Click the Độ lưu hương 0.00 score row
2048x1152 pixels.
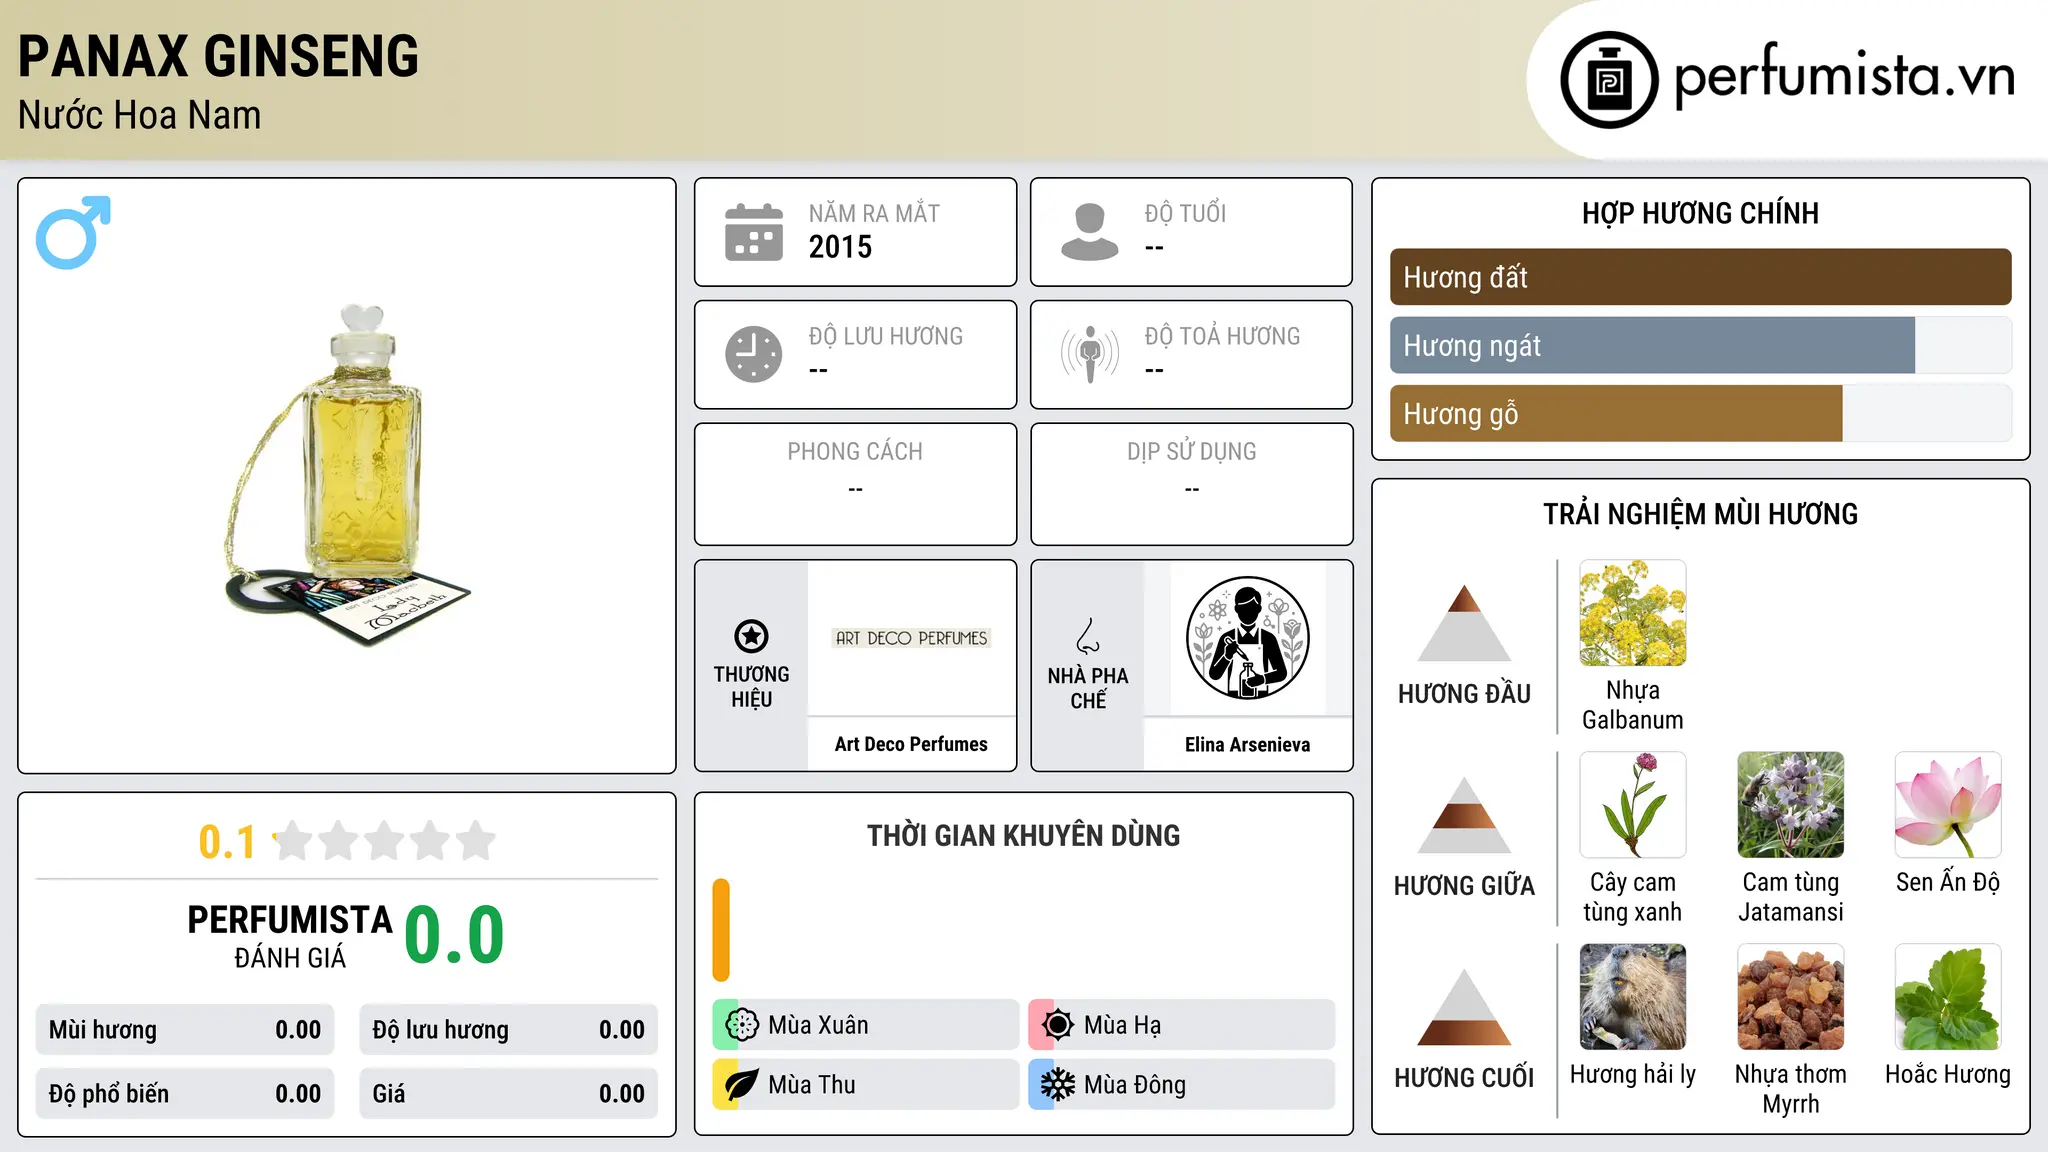(508, 1030)
